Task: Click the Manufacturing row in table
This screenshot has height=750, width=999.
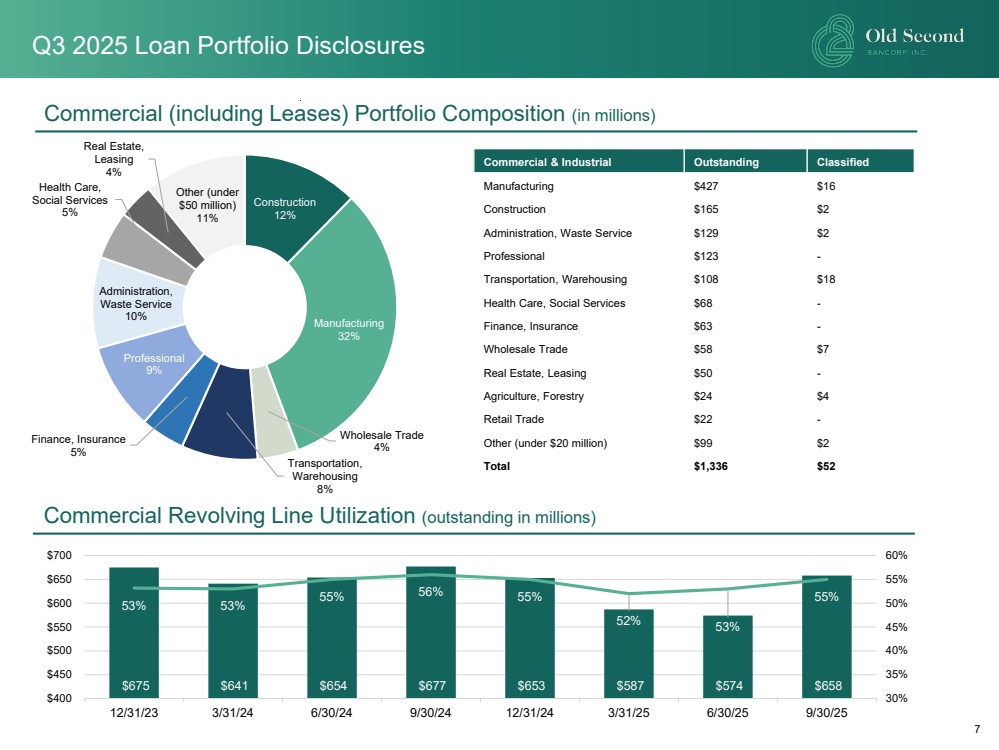Action: [x=518, y=186]
